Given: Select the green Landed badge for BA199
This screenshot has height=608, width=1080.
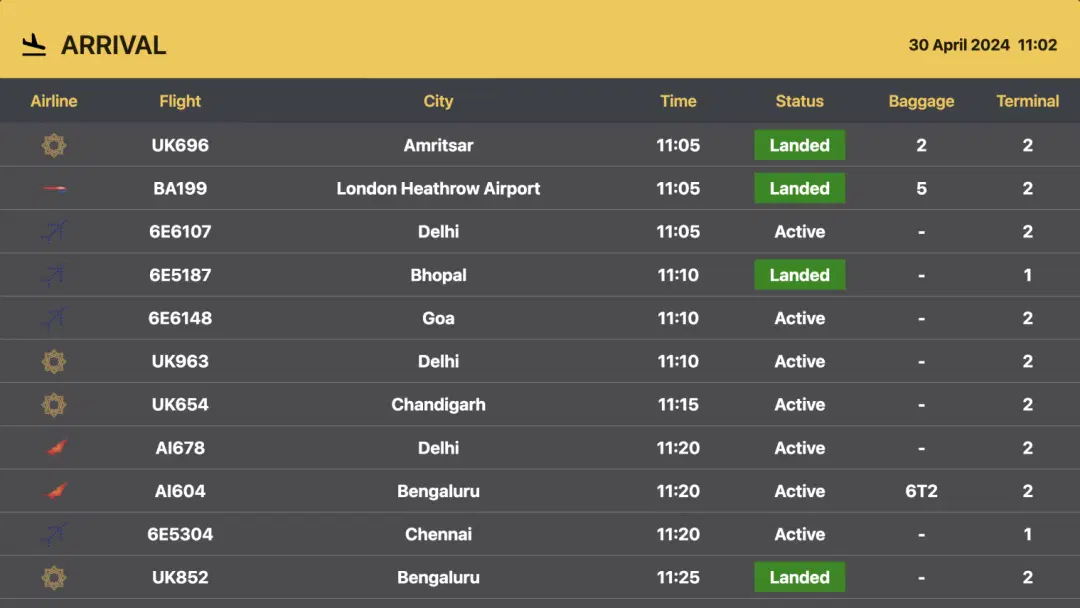Looking at the screenshot, I should pos(799,188).
